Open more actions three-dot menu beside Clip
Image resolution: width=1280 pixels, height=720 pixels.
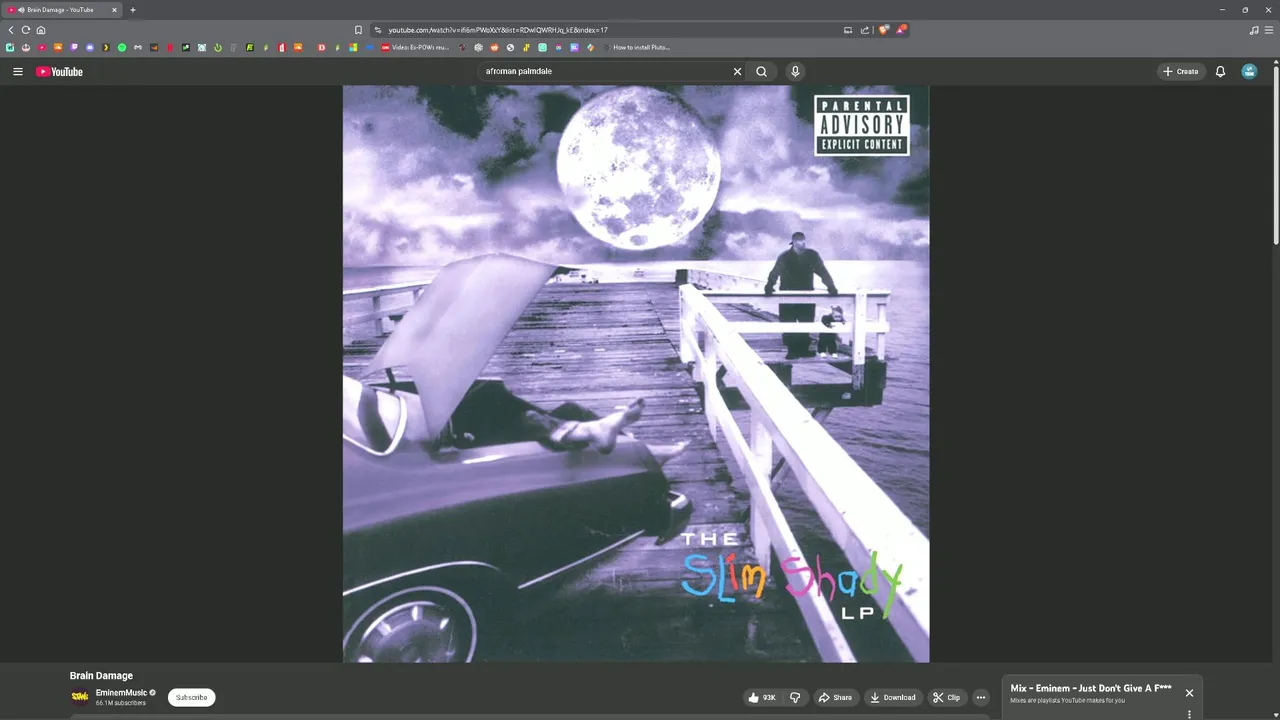[981, 697]
